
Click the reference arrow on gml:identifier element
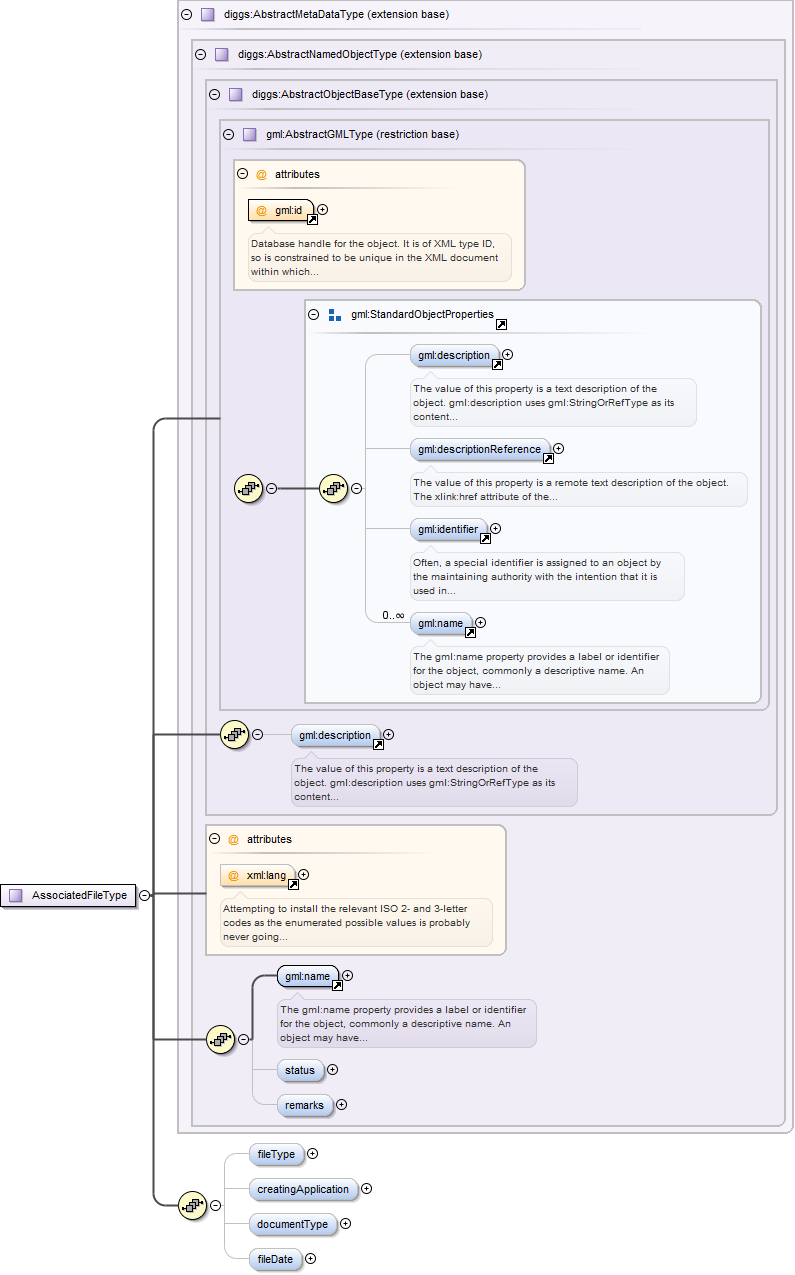tap(485, 538)
